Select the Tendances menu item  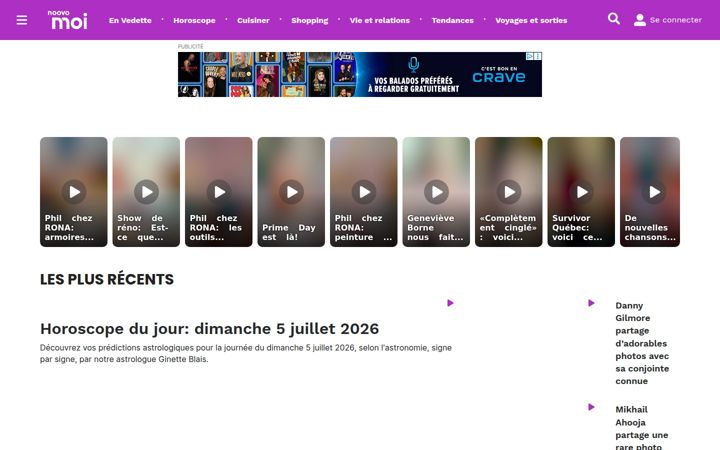452,20
